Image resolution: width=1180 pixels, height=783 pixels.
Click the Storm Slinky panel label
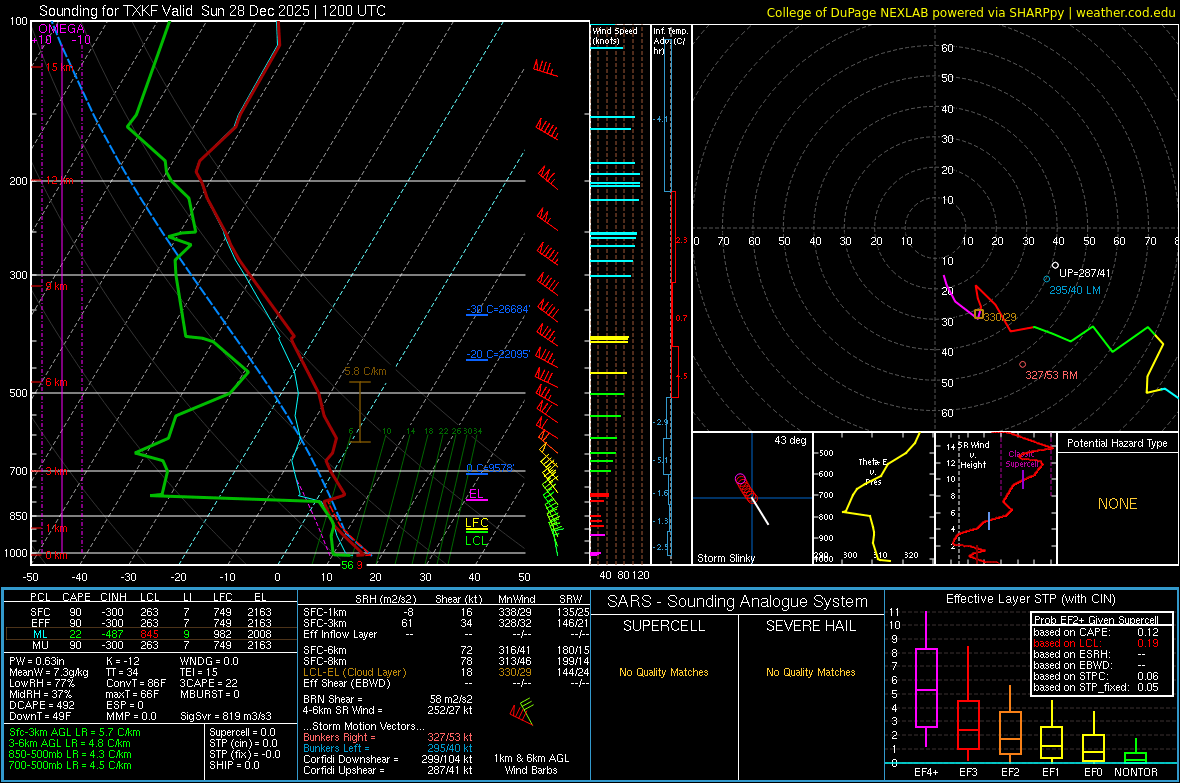coord(725,558)
